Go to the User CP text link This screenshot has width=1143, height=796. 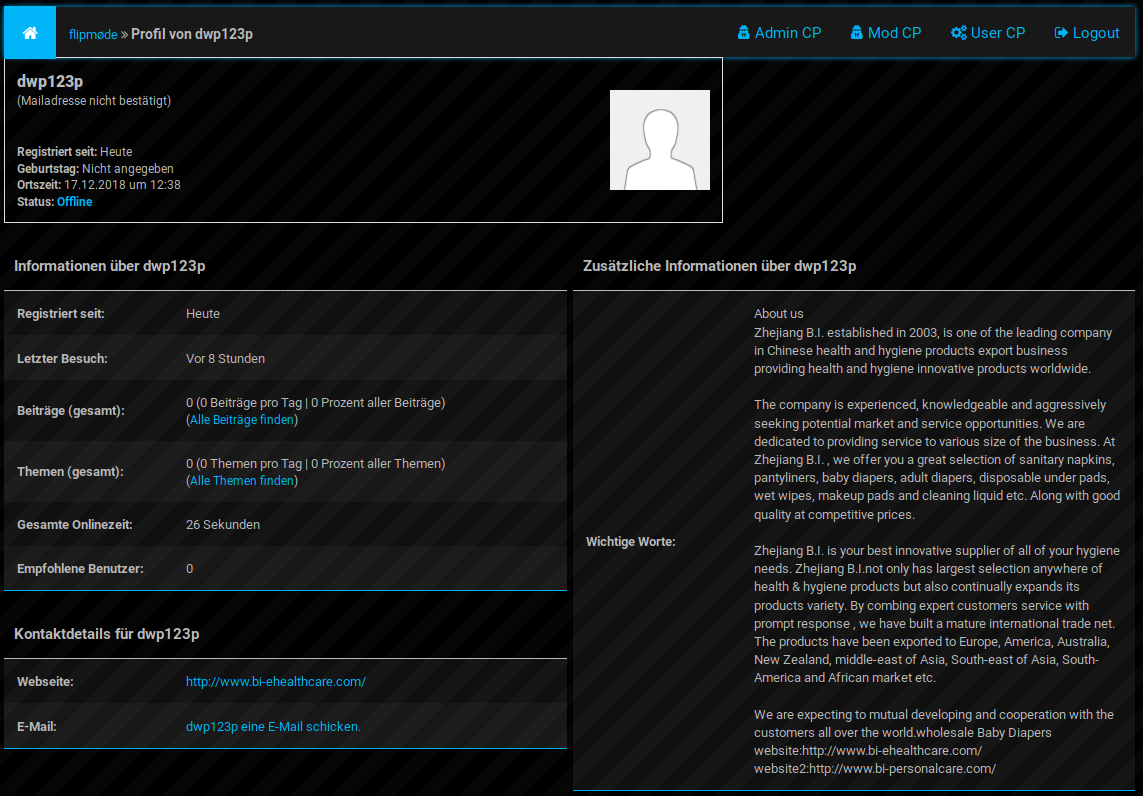(998, 33)
